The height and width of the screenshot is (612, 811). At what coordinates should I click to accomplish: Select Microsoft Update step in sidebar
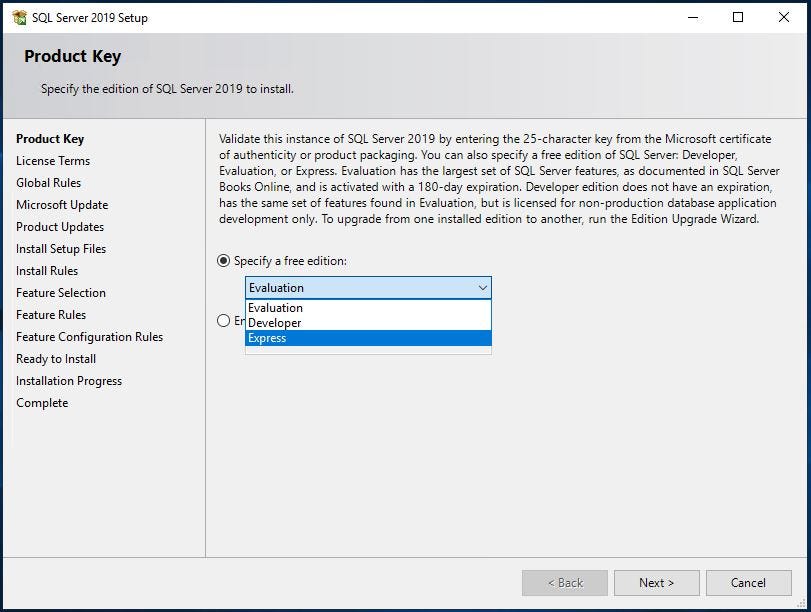[x=62, y=205]
